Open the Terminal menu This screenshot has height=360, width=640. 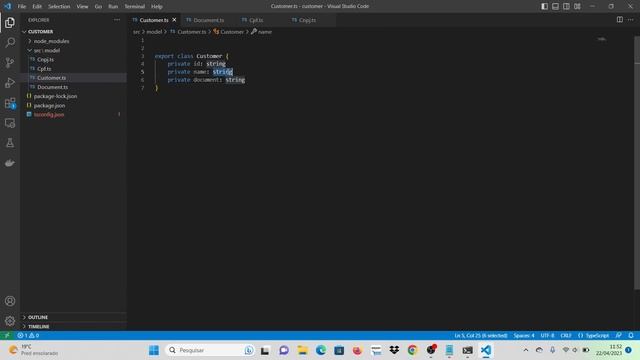click(135, 7)
